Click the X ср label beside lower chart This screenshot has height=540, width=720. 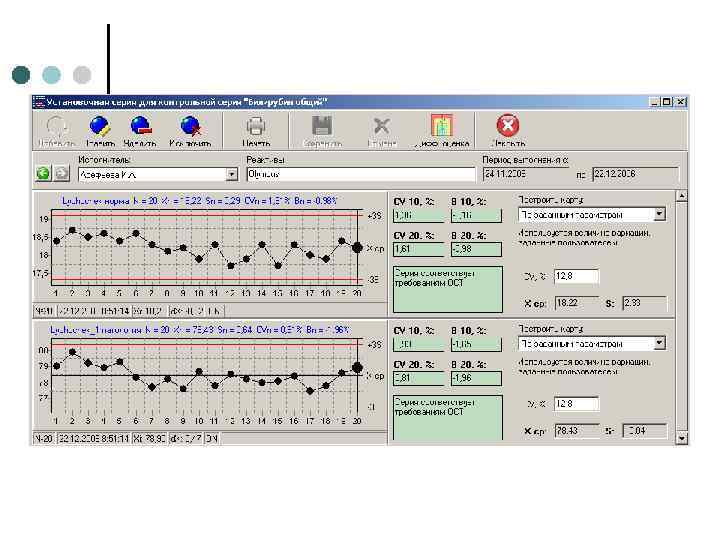coord(375,376)
